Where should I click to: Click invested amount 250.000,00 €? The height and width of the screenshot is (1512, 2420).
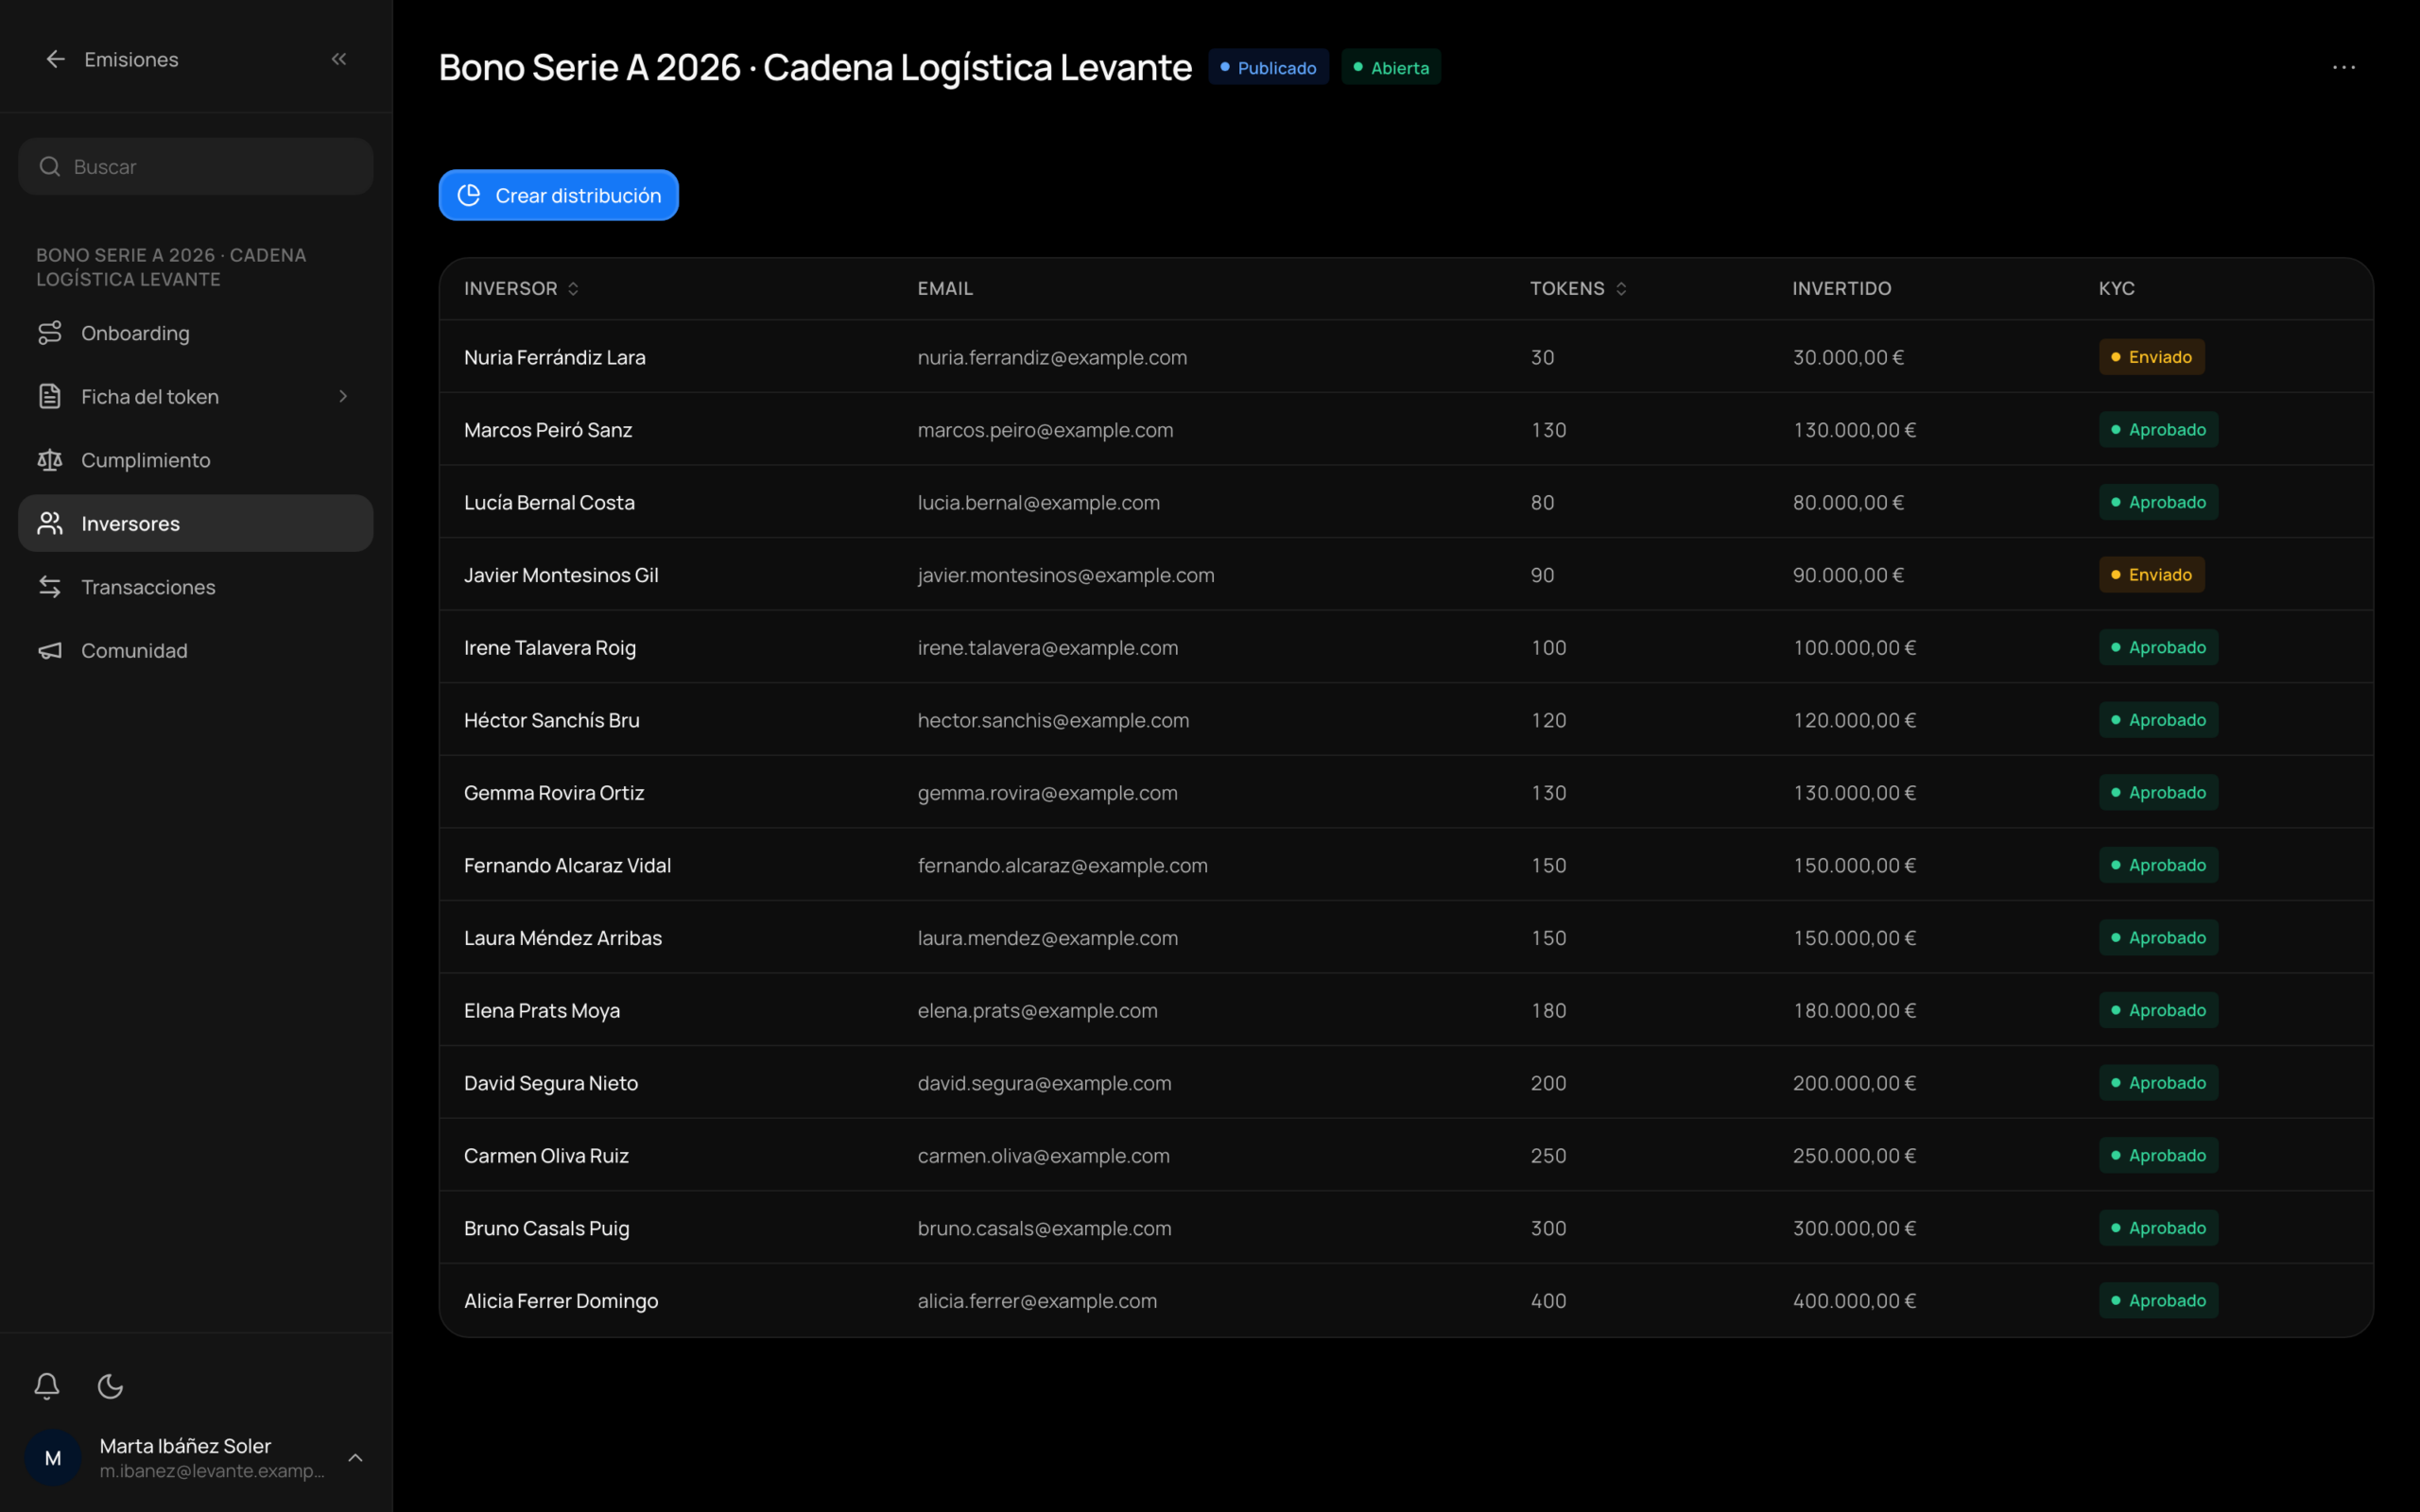click(x=1854, y=1156)
